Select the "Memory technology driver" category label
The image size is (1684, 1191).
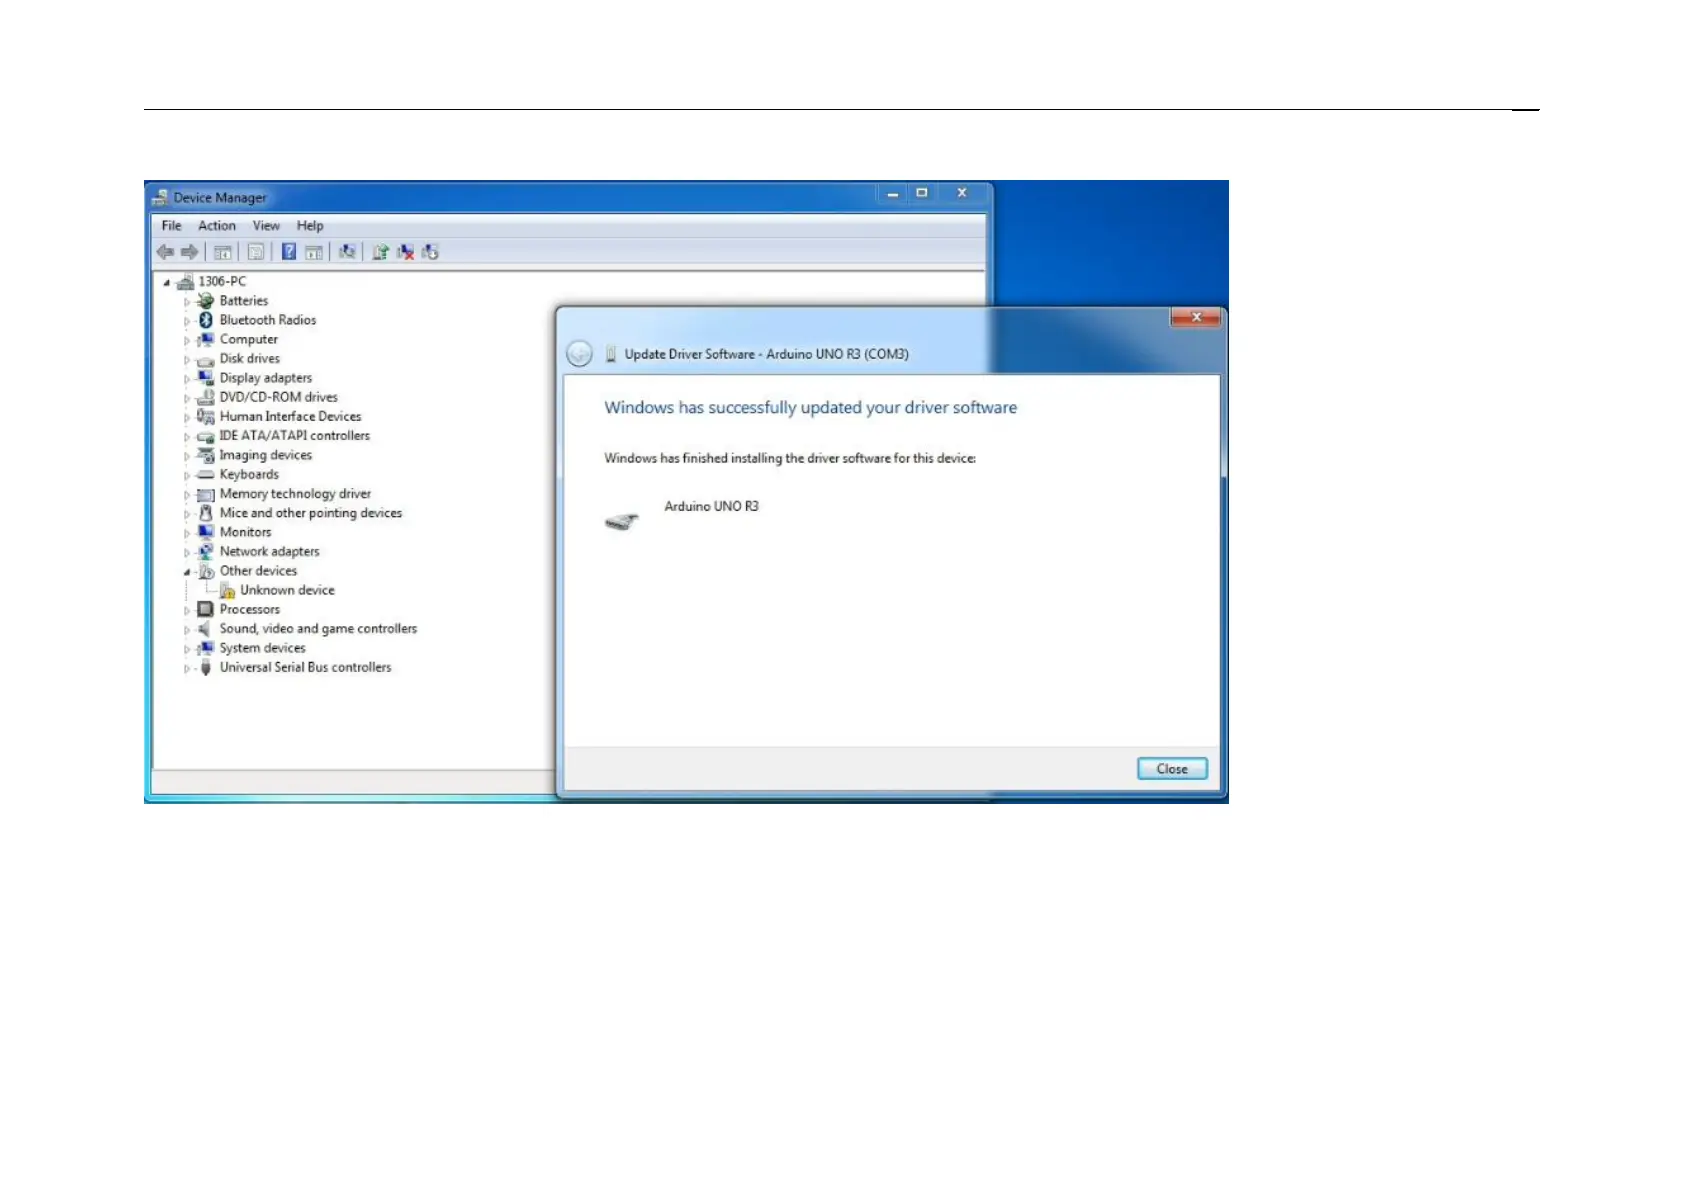(295, 494)
